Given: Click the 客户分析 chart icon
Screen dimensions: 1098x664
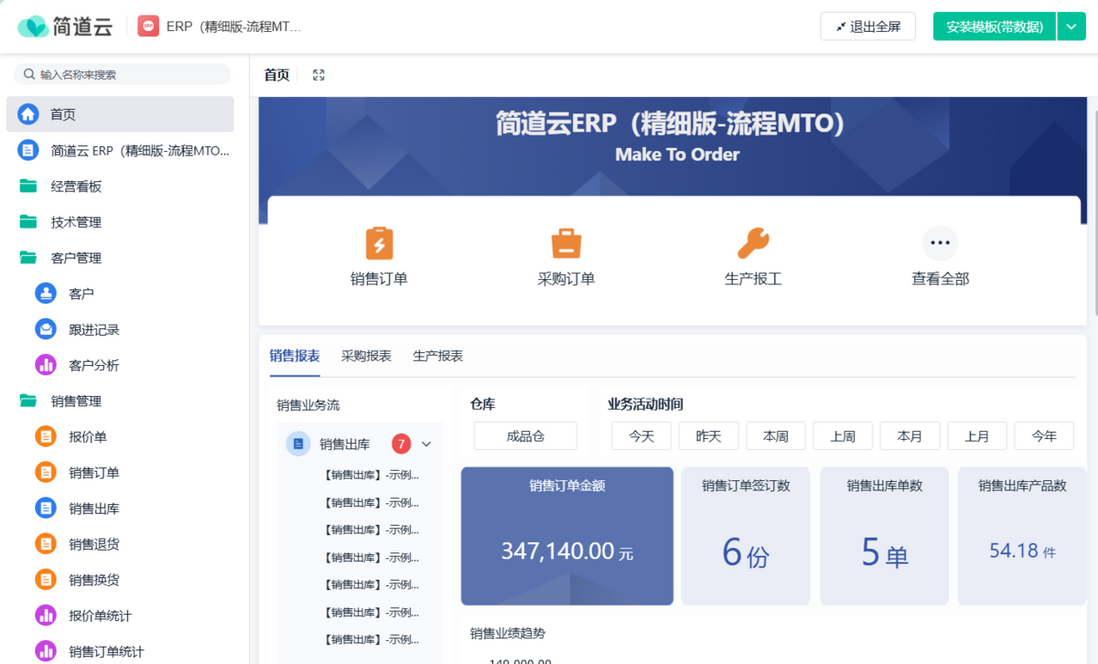Looking at the screenshot, I should [x=46, y=364].
